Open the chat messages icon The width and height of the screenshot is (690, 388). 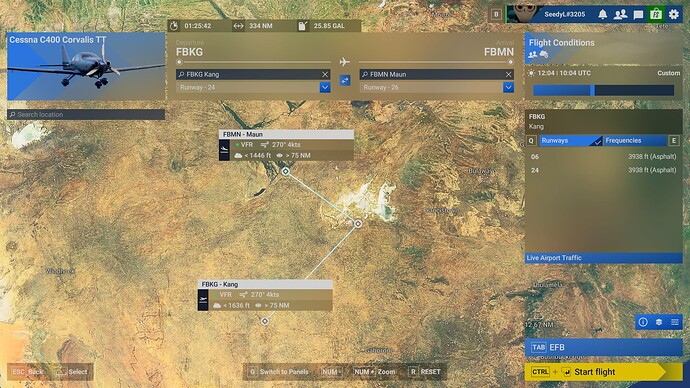(638, 15)
